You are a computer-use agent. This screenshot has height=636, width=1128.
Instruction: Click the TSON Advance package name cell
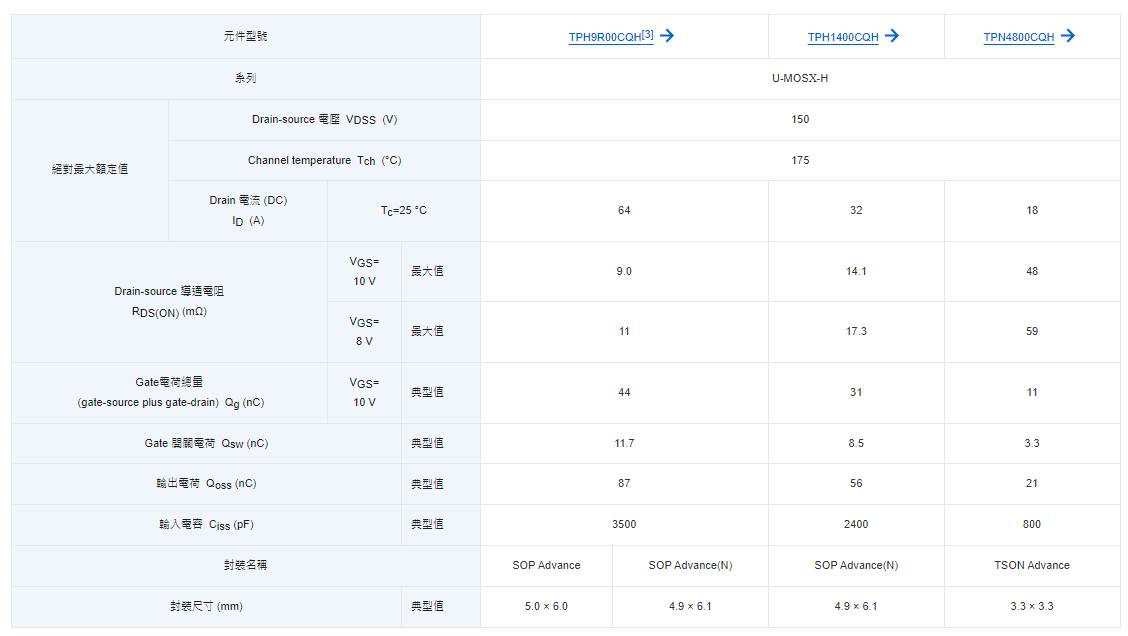coord(1032,565)
